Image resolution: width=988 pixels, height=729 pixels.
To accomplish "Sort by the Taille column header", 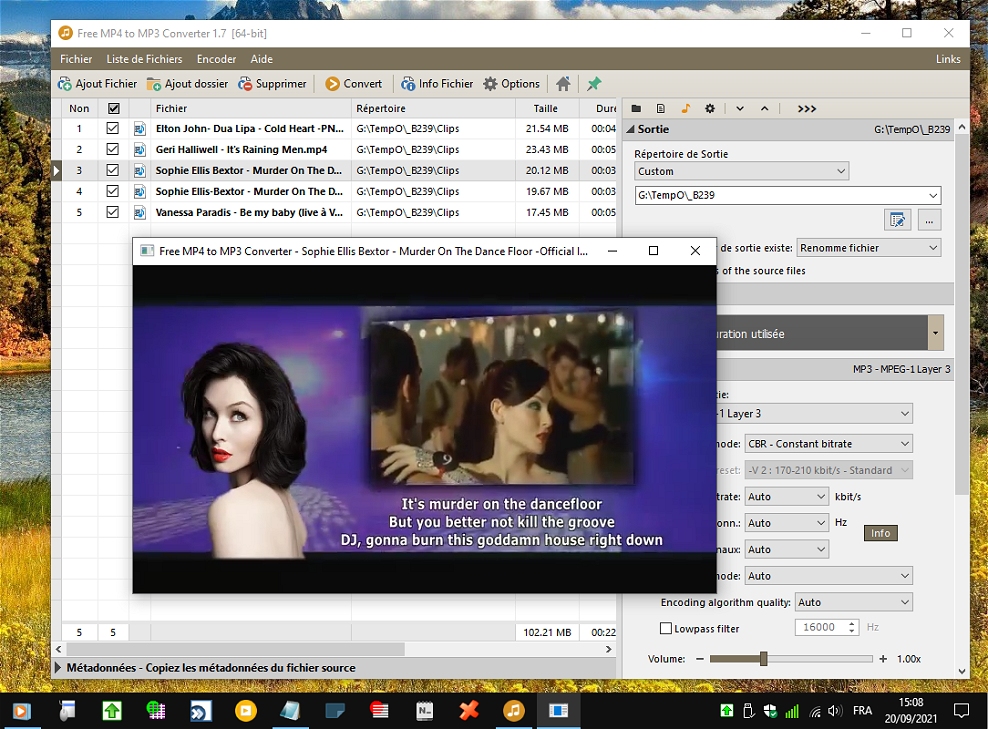I will [x=546, y=108].
